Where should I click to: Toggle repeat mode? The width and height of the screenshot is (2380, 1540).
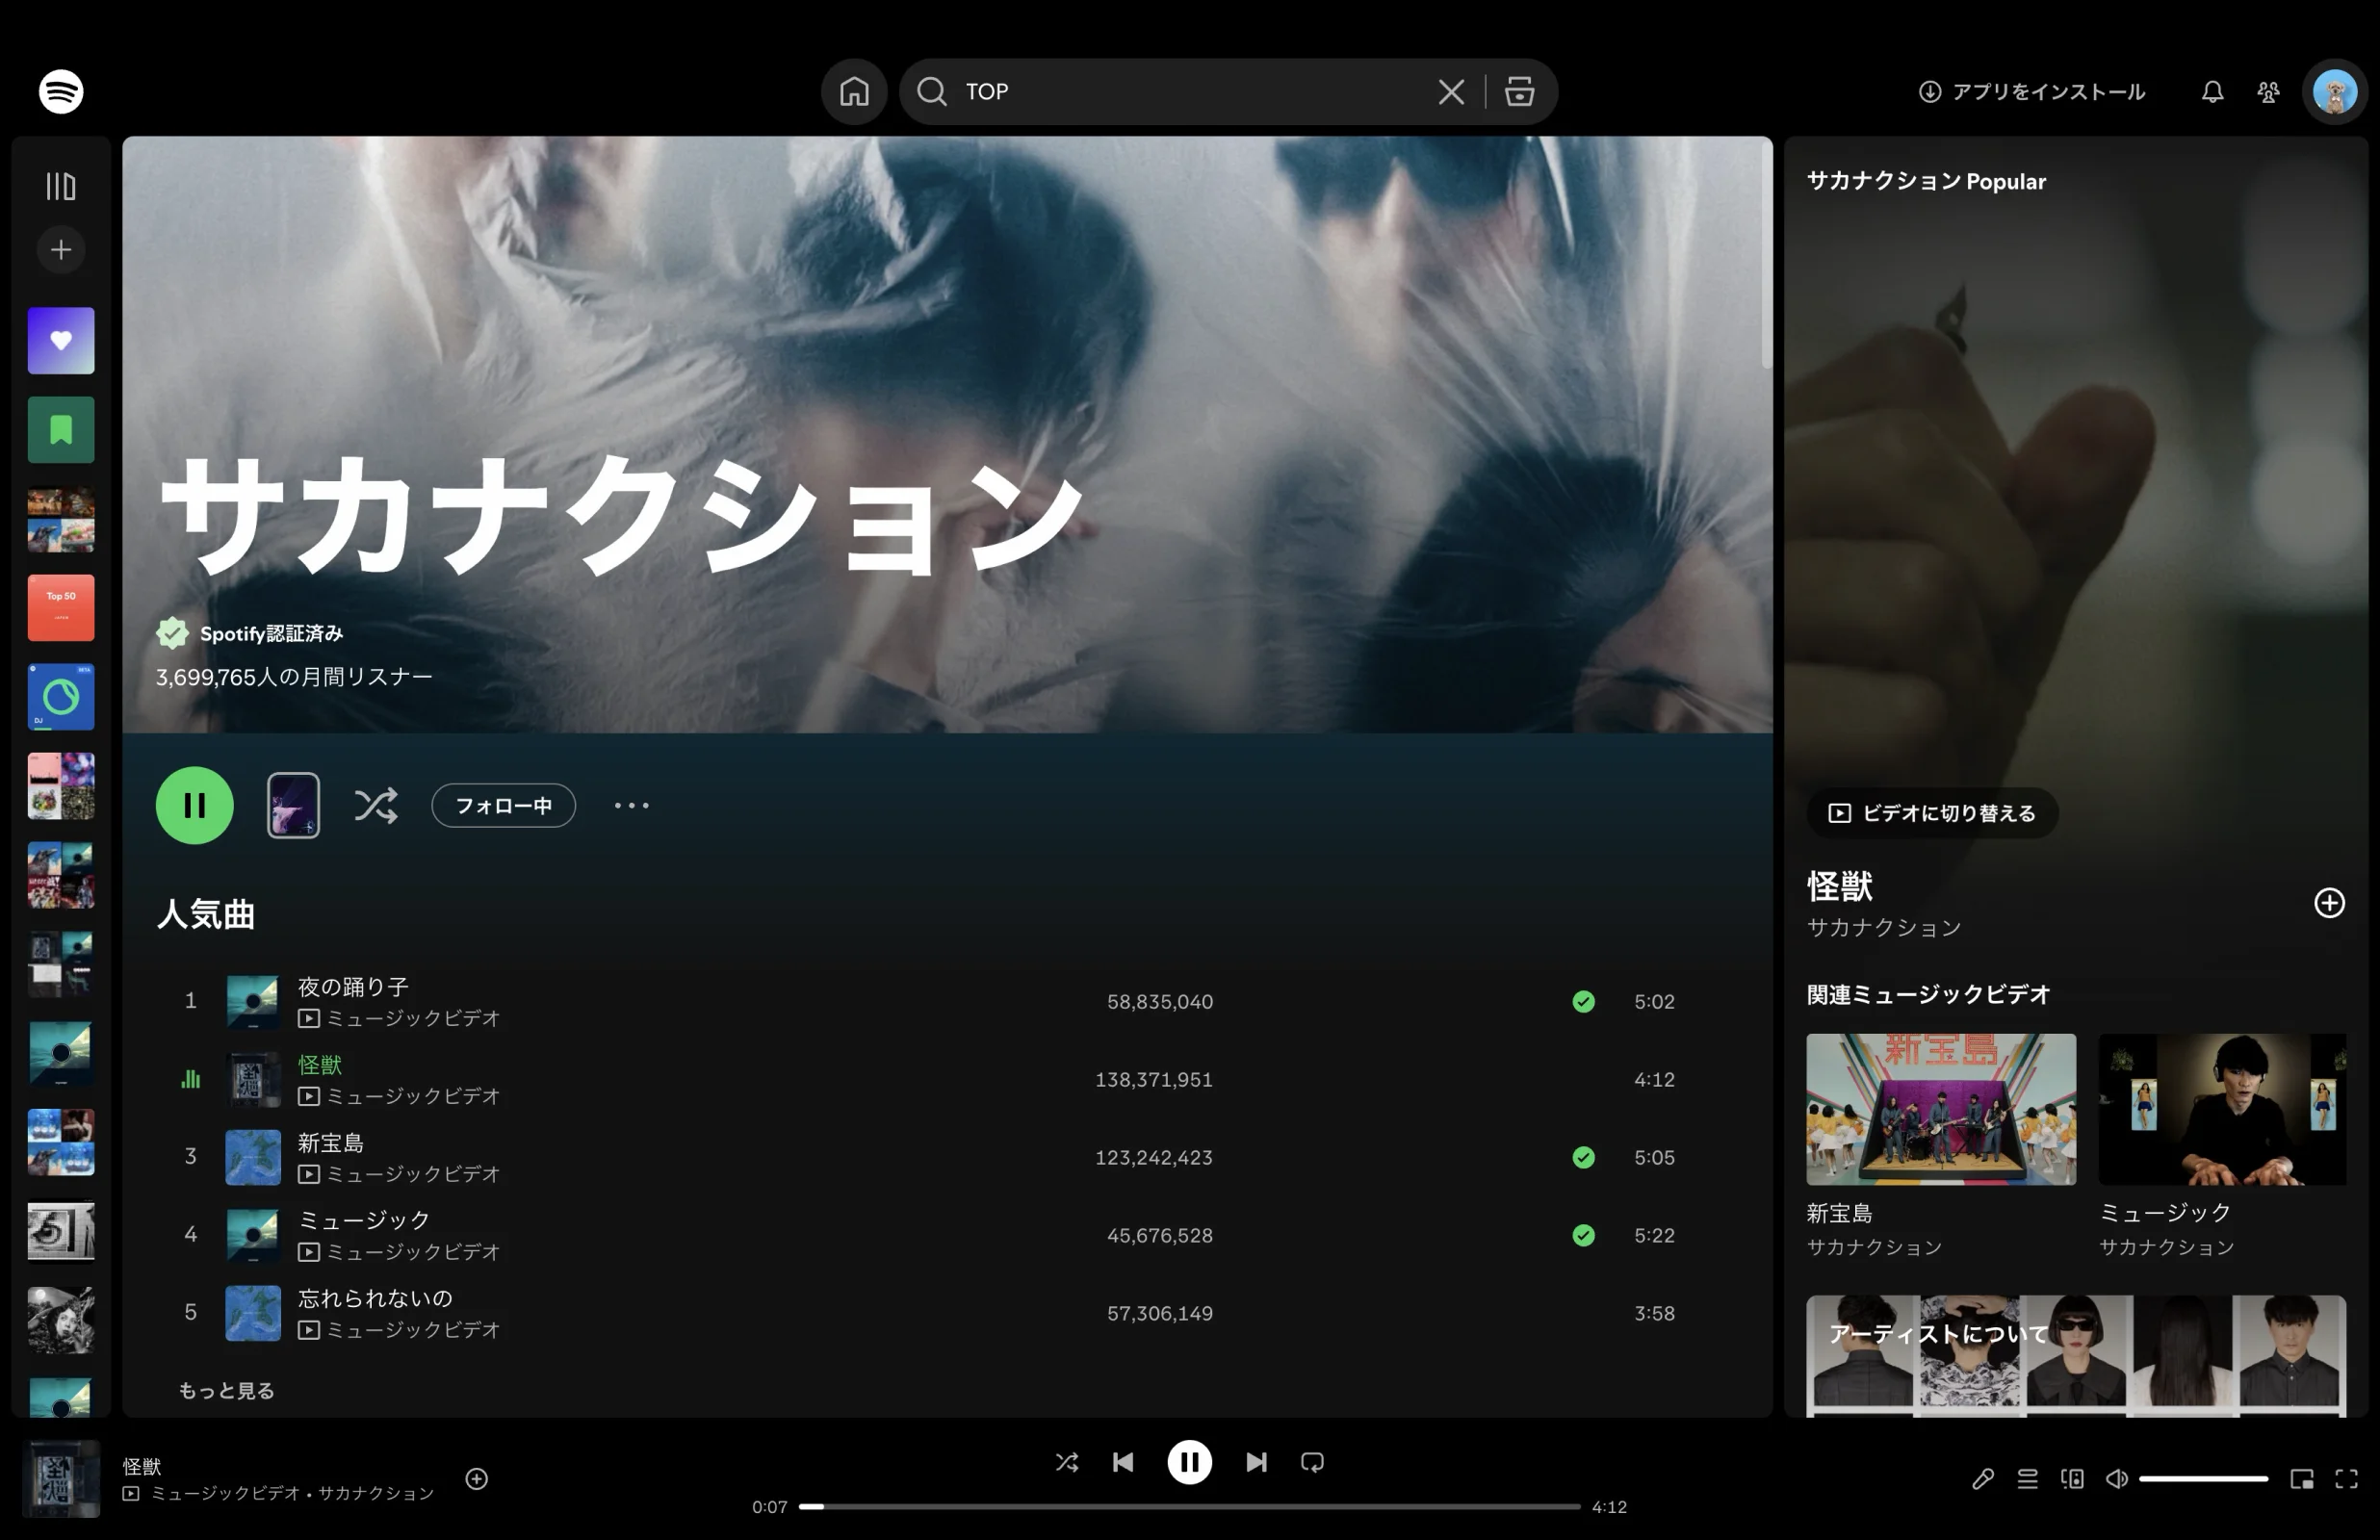[x=1312, y=1462]
